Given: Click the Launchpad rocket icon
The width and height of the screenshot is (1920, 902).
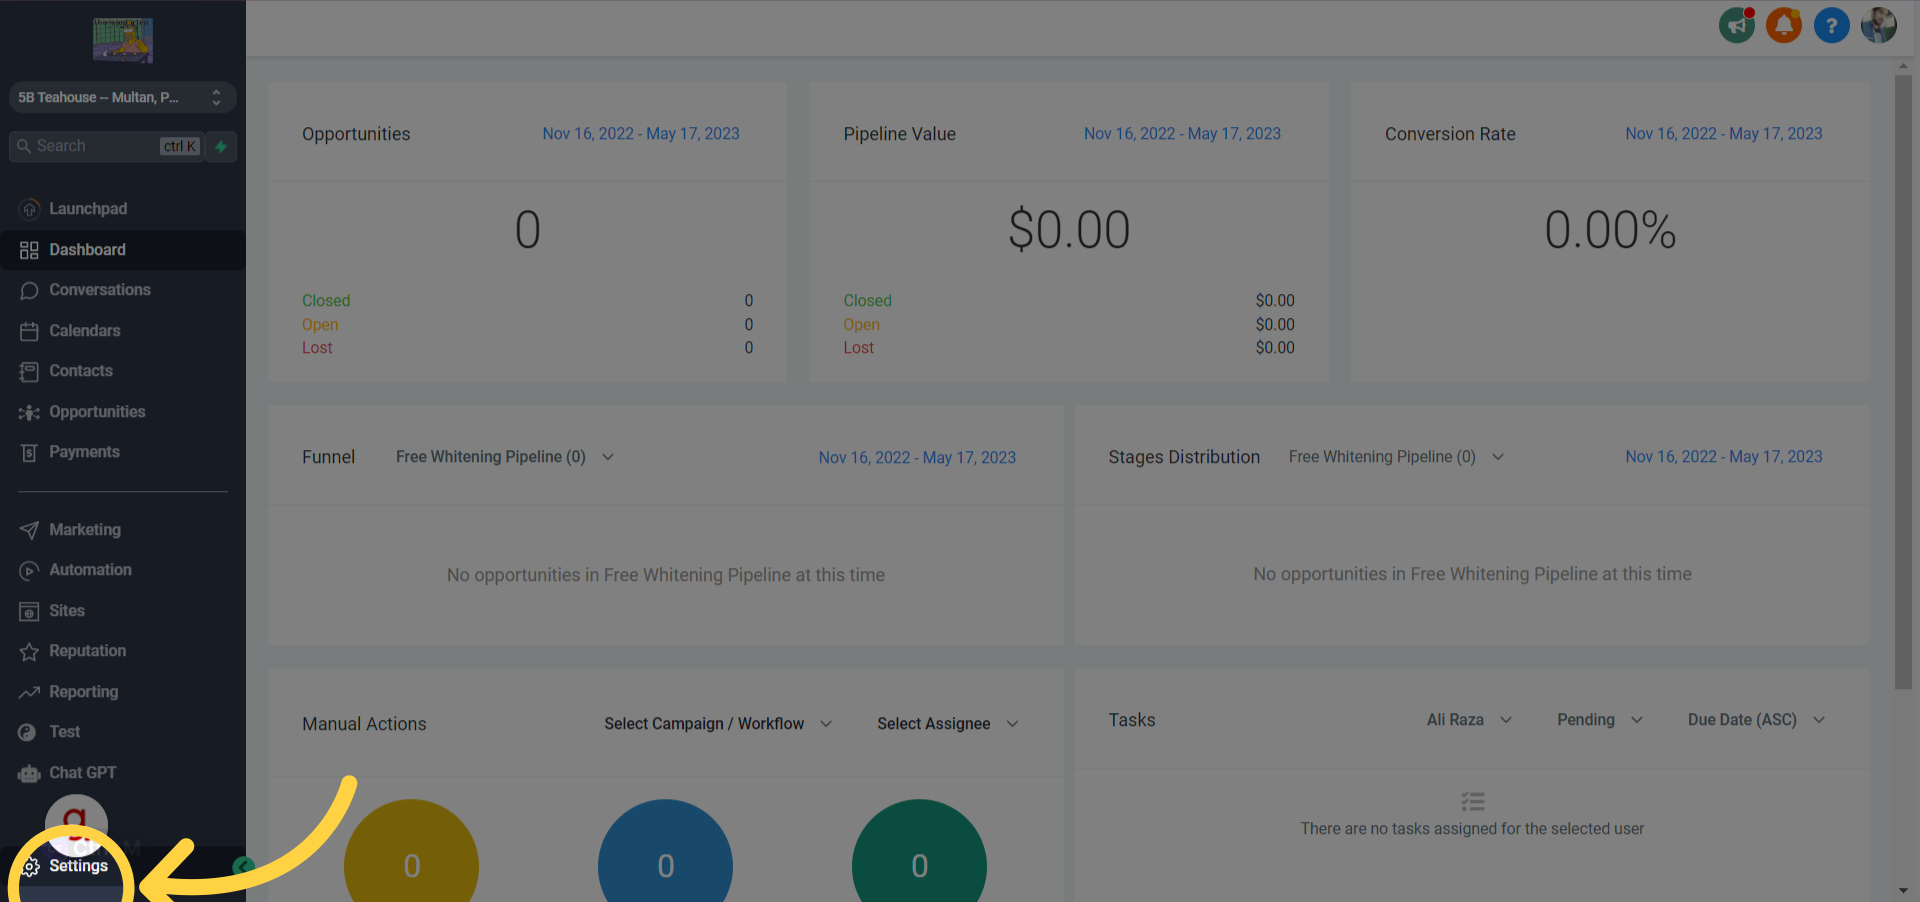Looking at the screenshot, I should 29,209.
